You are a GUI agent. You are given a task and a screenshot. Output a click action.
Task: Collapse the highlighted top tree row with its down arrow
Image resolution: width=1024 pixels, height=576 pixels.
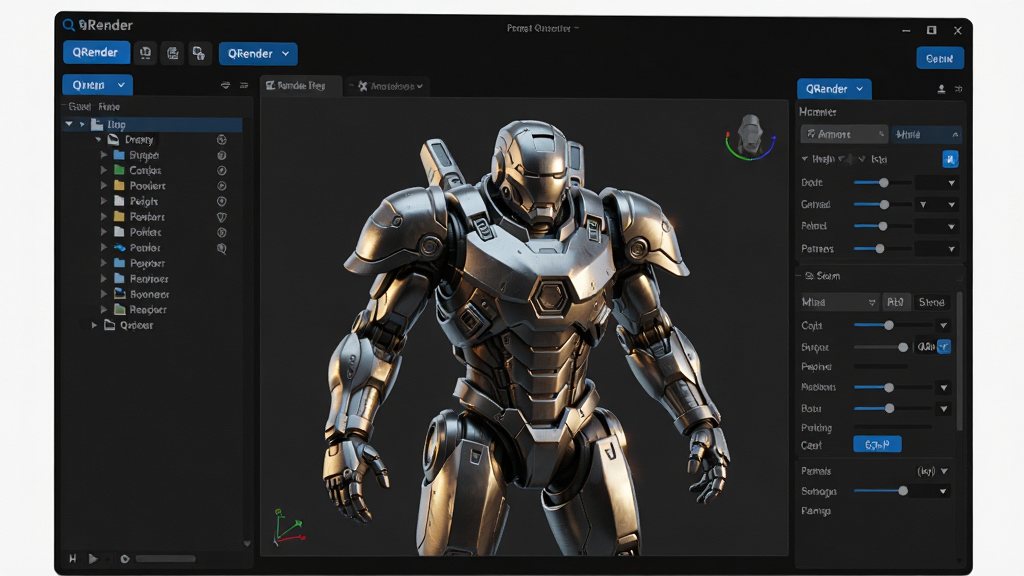pyautogui.click(x=69, y=123)
